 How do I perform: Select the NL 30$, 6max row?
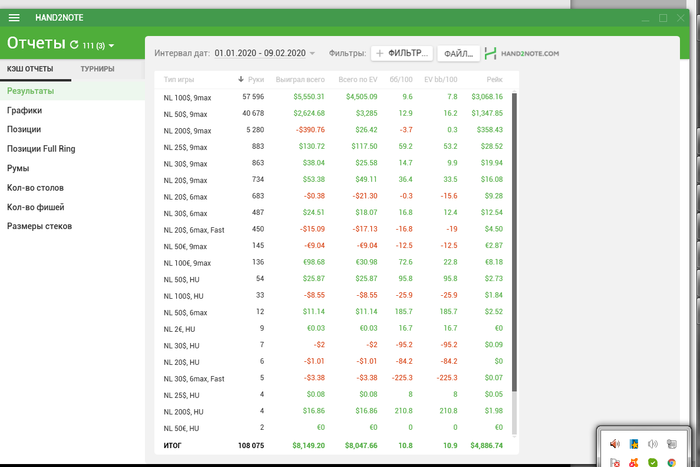tap(333, 213)
